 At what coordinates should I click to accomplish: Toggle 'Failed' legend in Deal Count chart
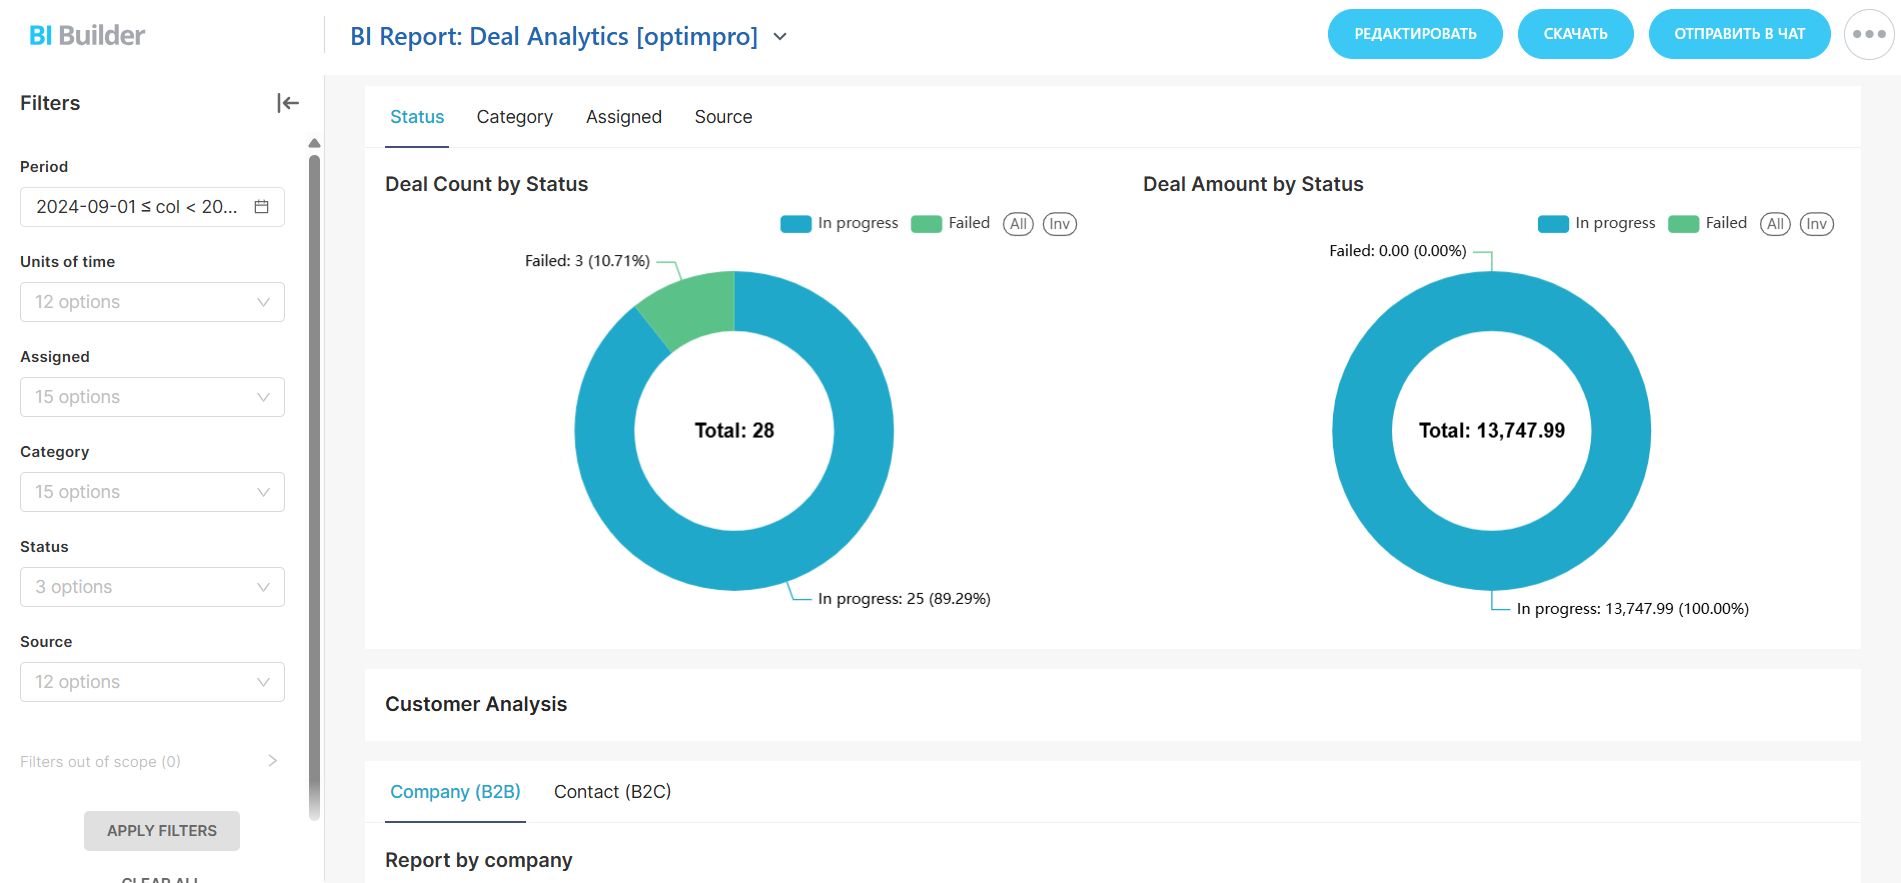click(951, 224)
